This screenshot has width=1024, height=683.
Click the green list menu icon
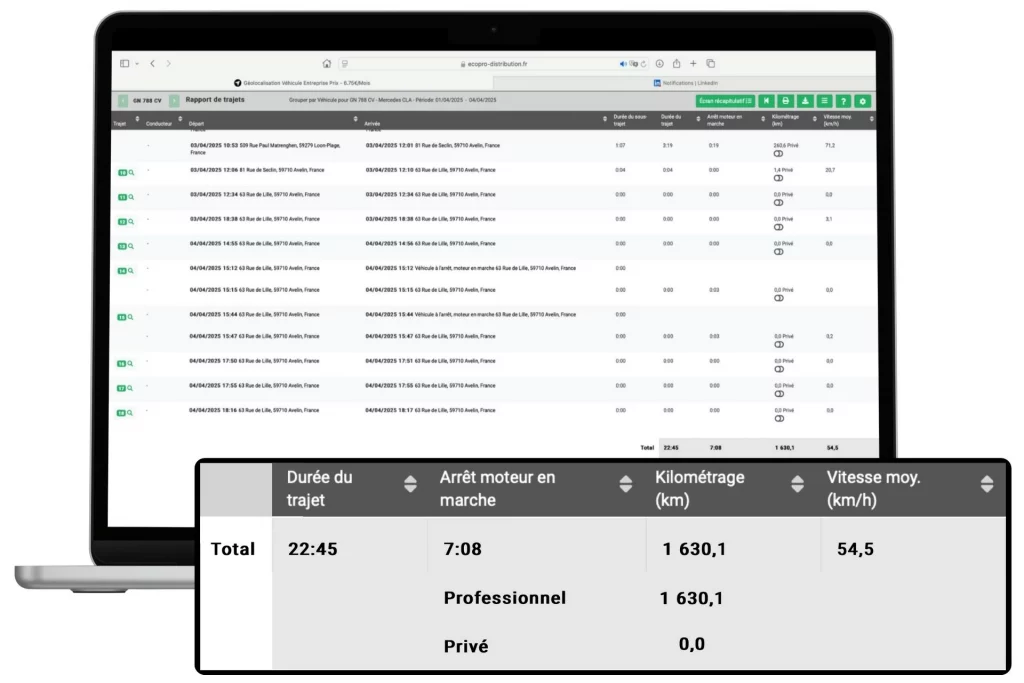coord(824,101)
